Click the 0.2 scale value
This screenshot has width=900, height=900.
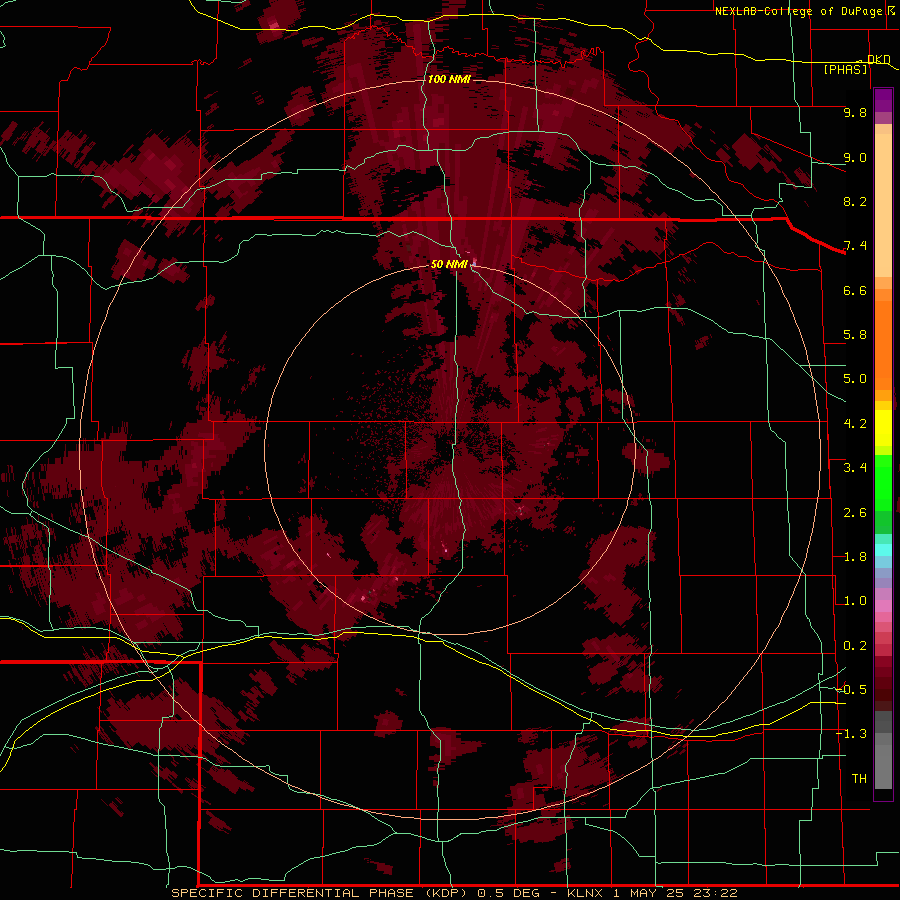[855, 646]
